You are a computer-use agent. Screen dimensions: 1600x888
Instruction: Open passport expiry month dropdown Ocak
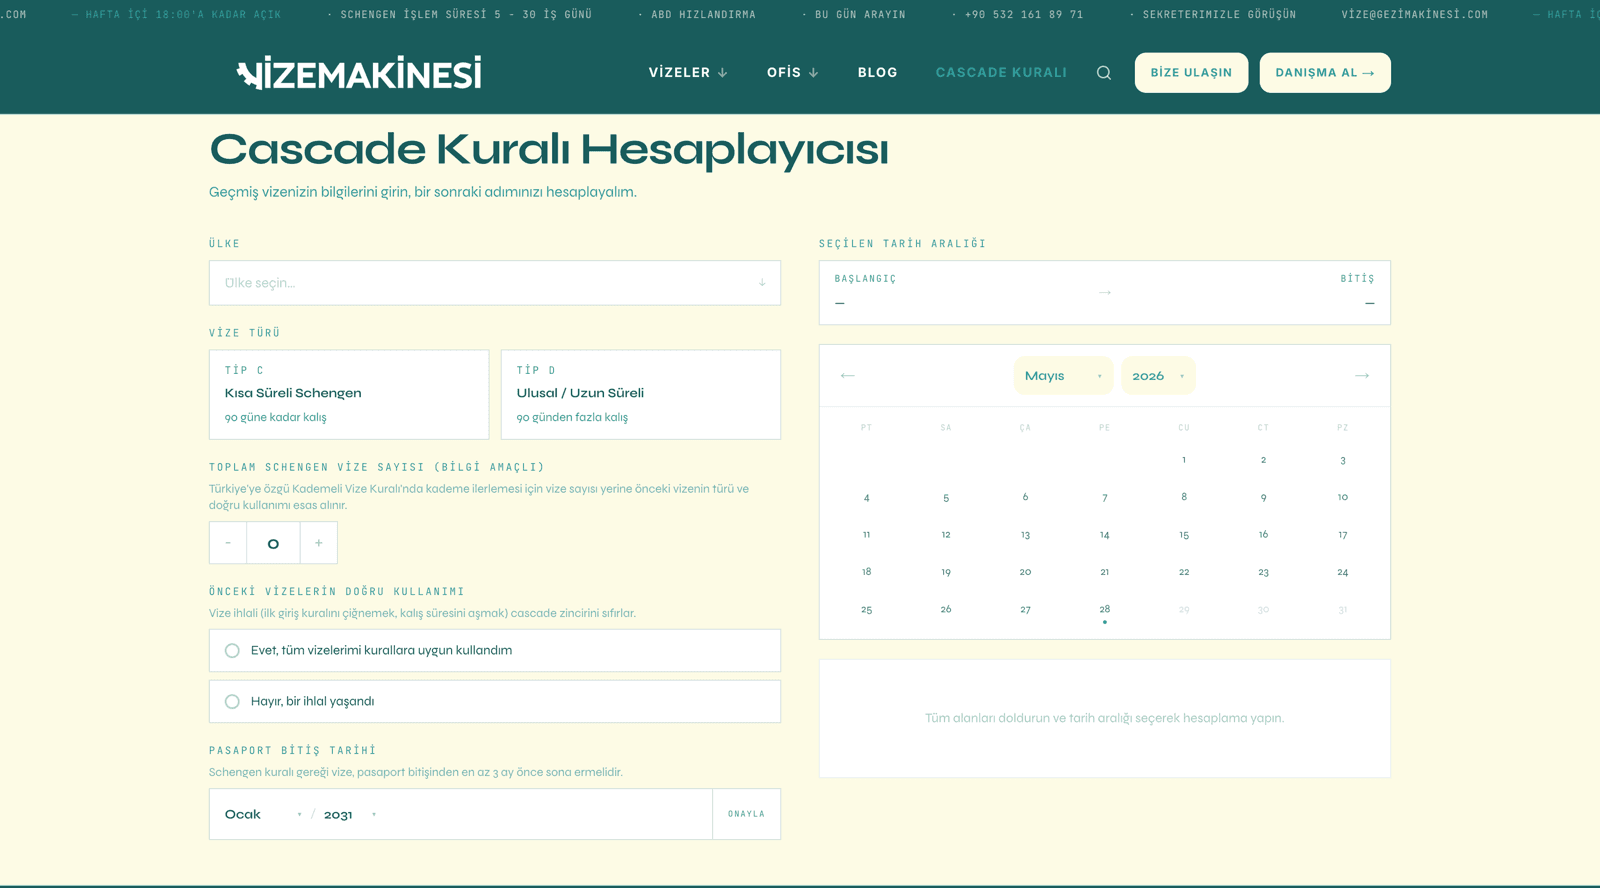coord(263,814)
